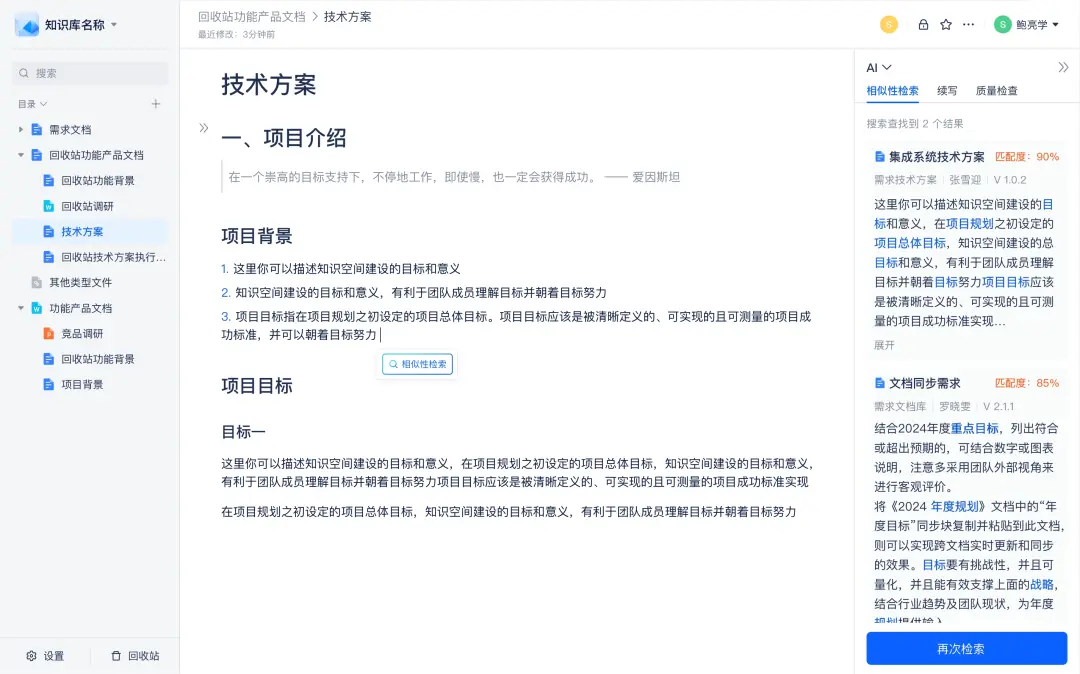Collapse the 回收站功能产品文档 folder

click(21, 155)
